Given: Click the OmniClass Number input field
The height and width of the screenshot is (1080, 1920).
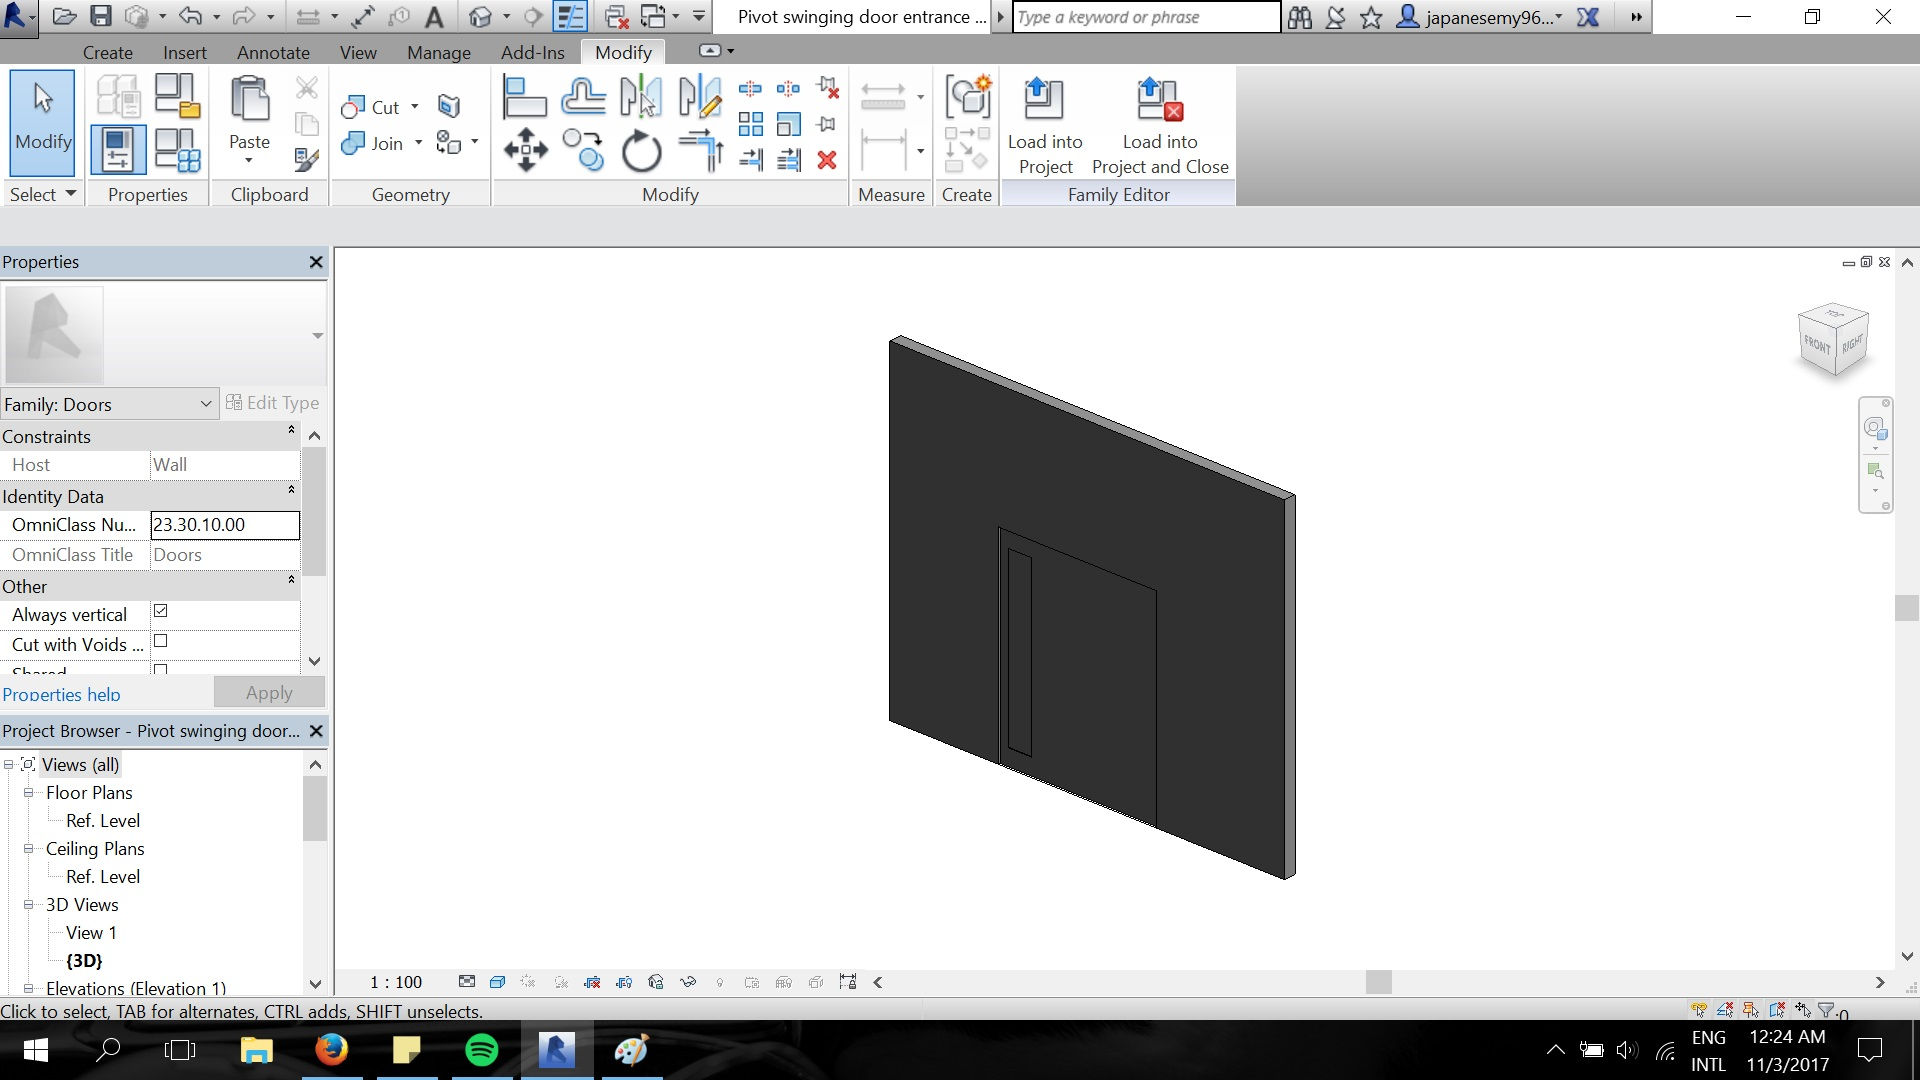Looking at the screenshot, I should [x=225, y=525].
